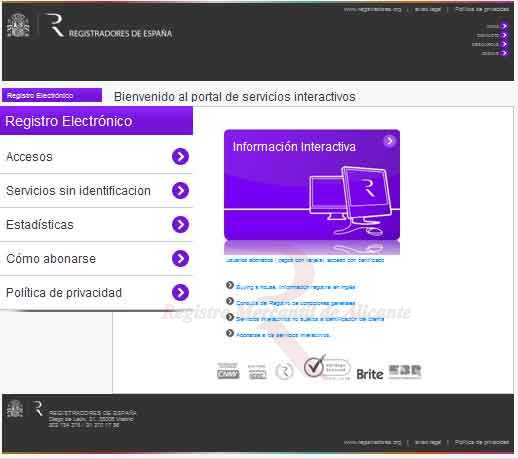The height and width of the screenshot is (459, 518).
Task: Open acceso con certificado link below banner
Action: tap(355, 260)
